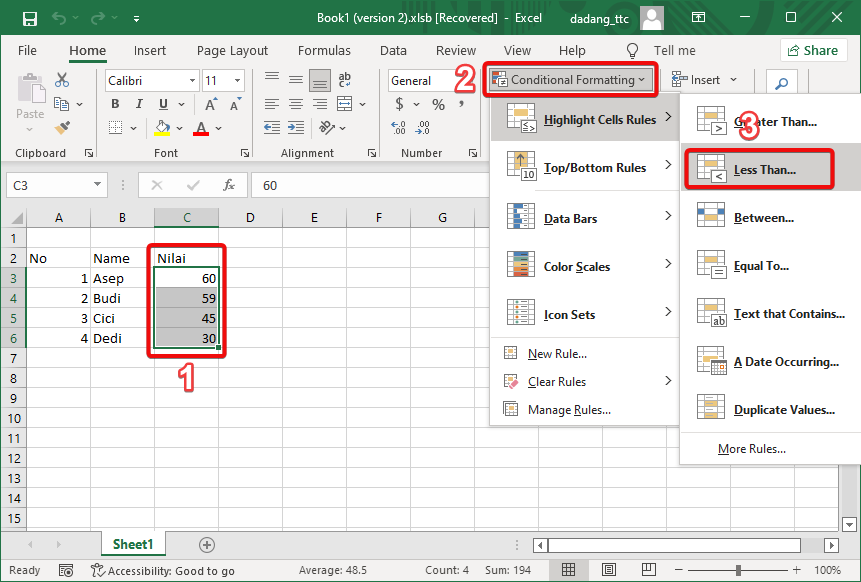Switch to the Formulas ribbon tab
Screen dimensions: 861x582
coord(324,50)
